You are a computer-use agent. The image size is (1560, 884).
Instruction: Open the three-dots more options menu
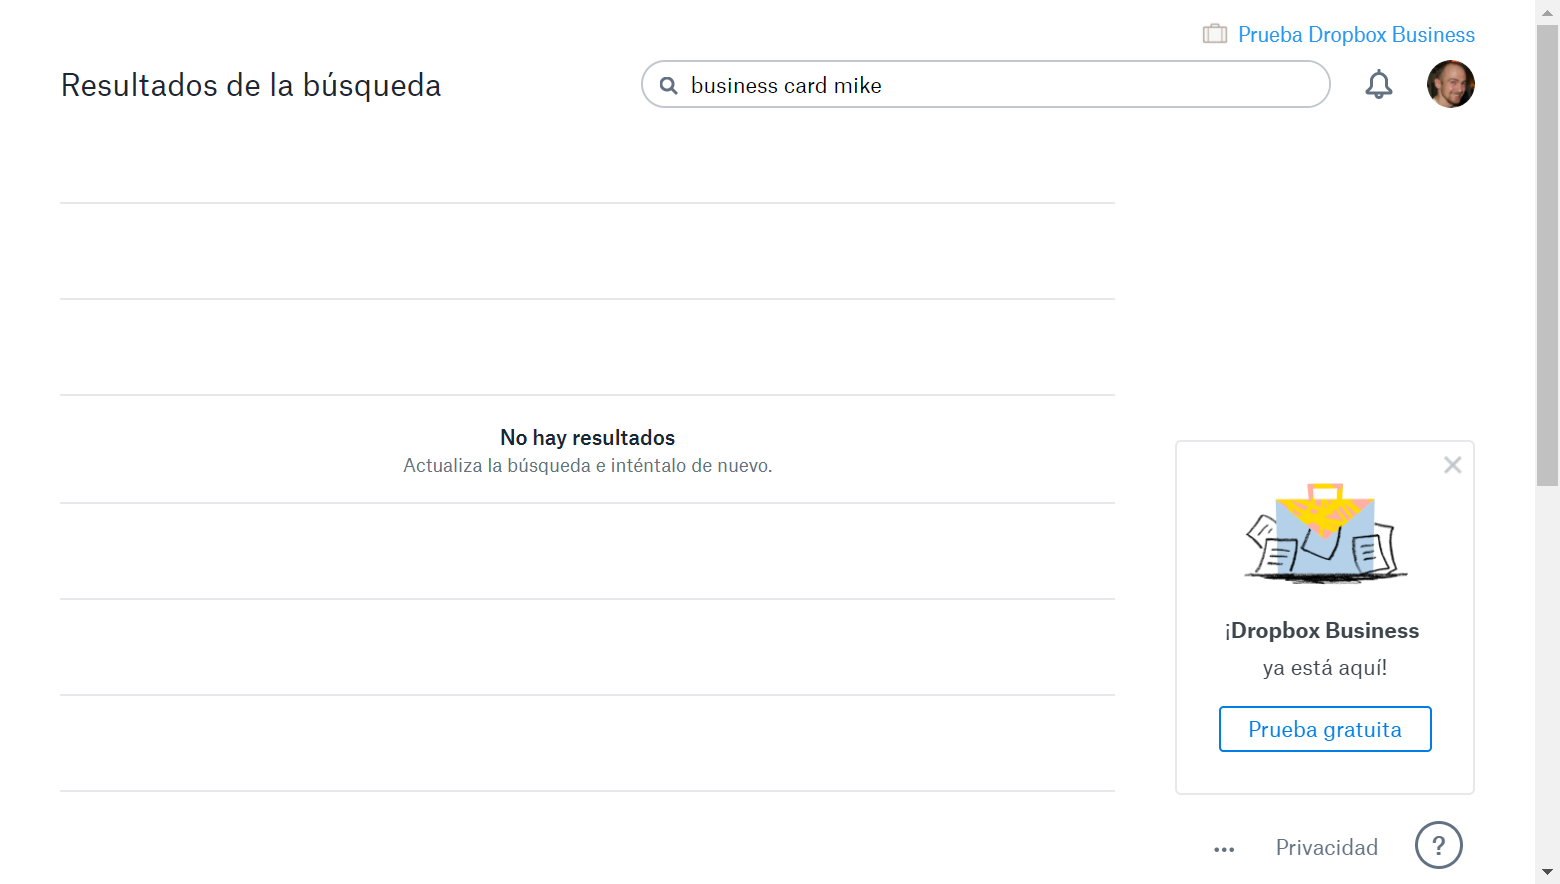pos(1224,849)
